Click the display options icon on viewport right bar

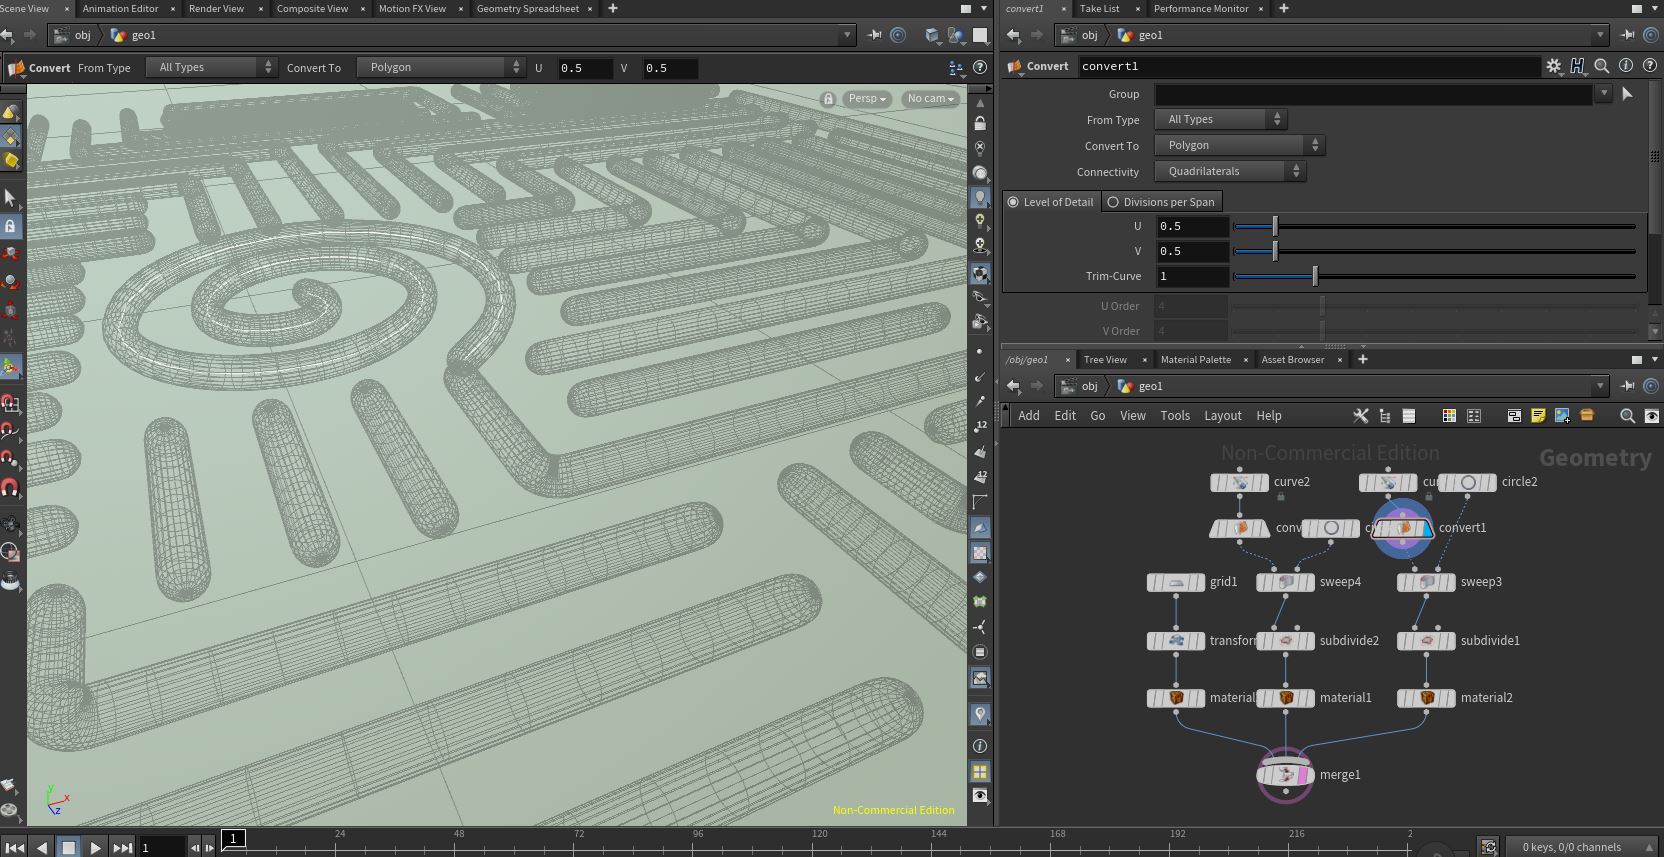(980, 795)
